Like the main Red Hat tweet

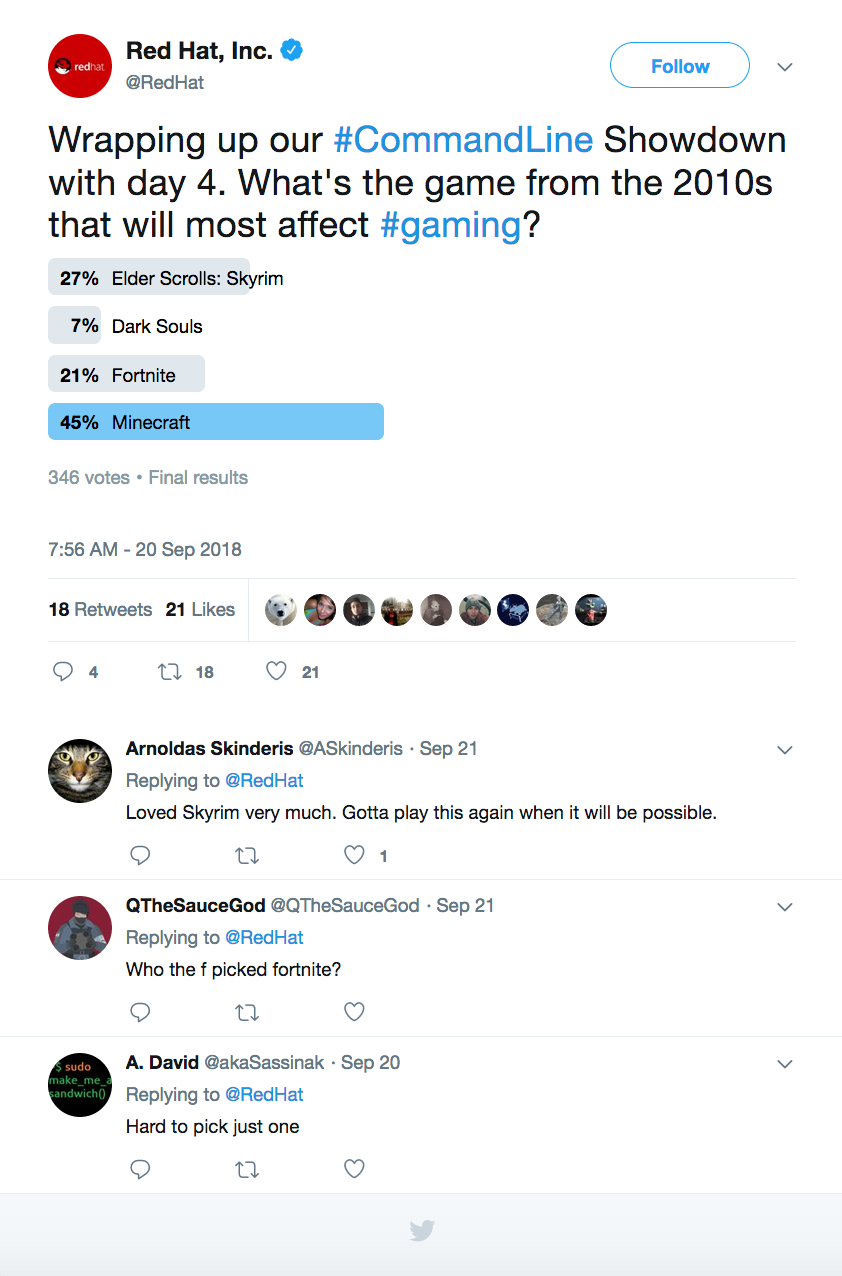[x=277, y=672]
